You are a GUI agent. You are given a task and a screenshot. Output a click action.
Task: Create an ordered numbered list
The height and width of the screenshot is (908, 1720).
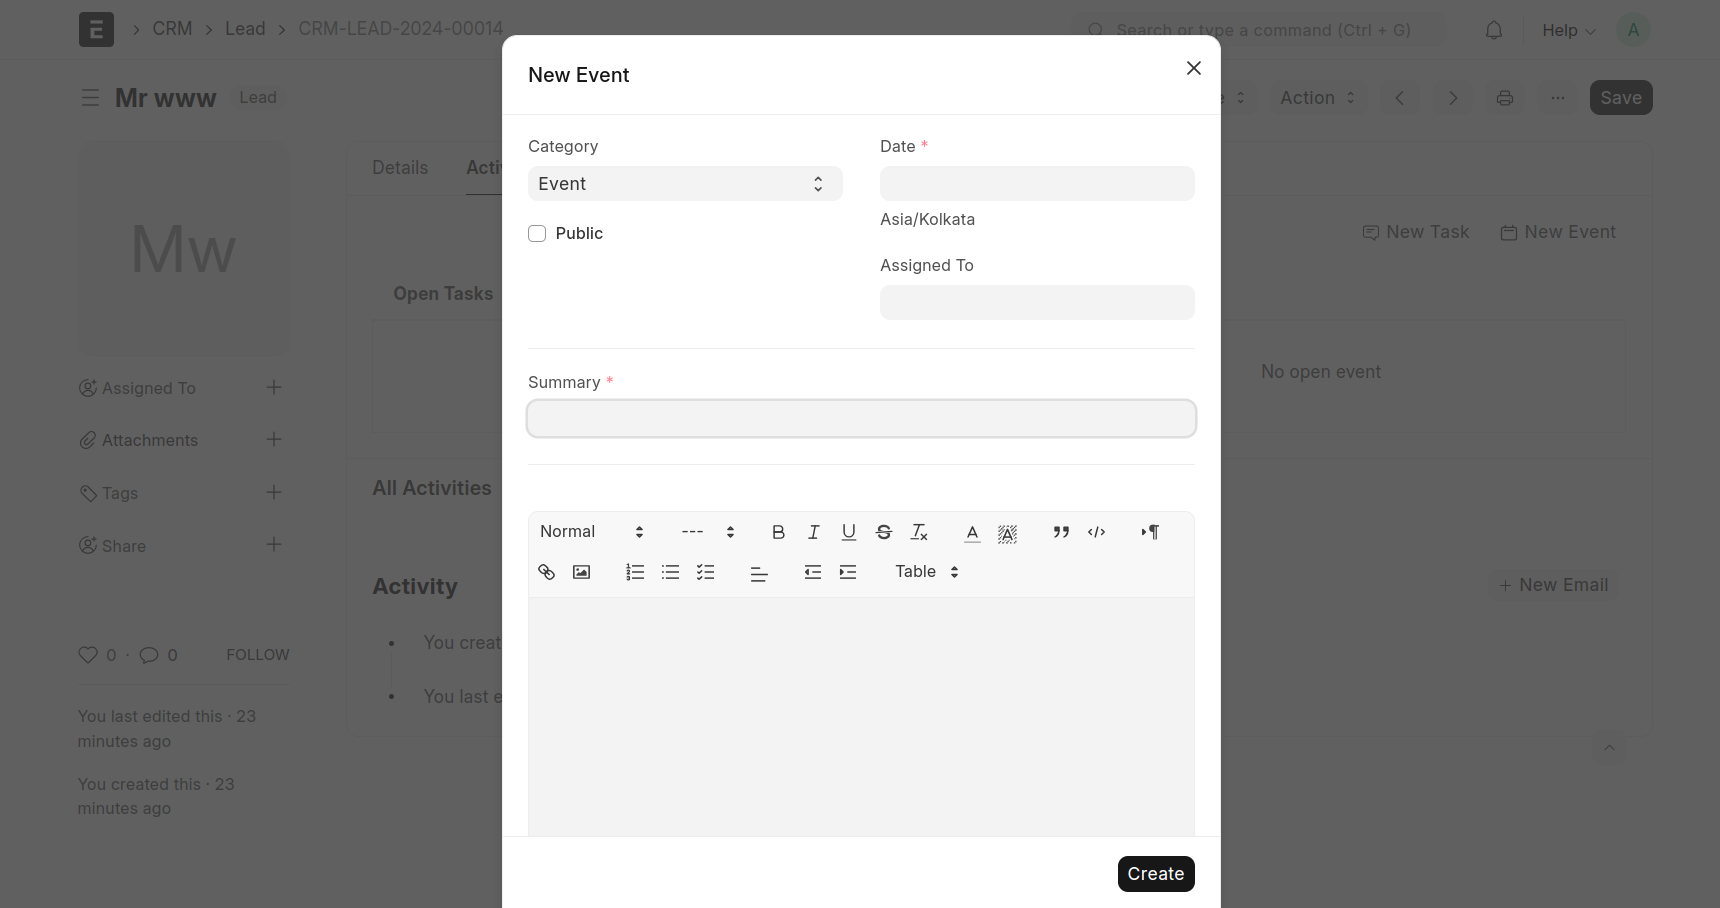click(635, 572)
